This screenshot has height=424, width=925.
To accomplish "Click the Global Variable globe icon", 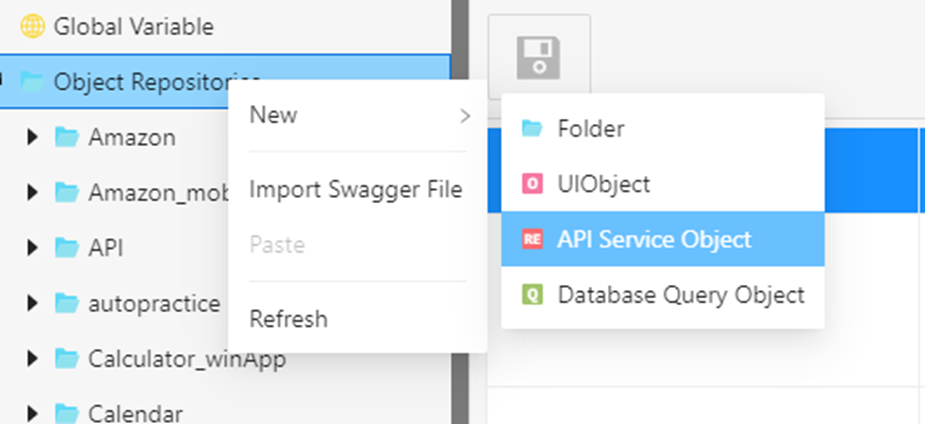I will (33, 27).
